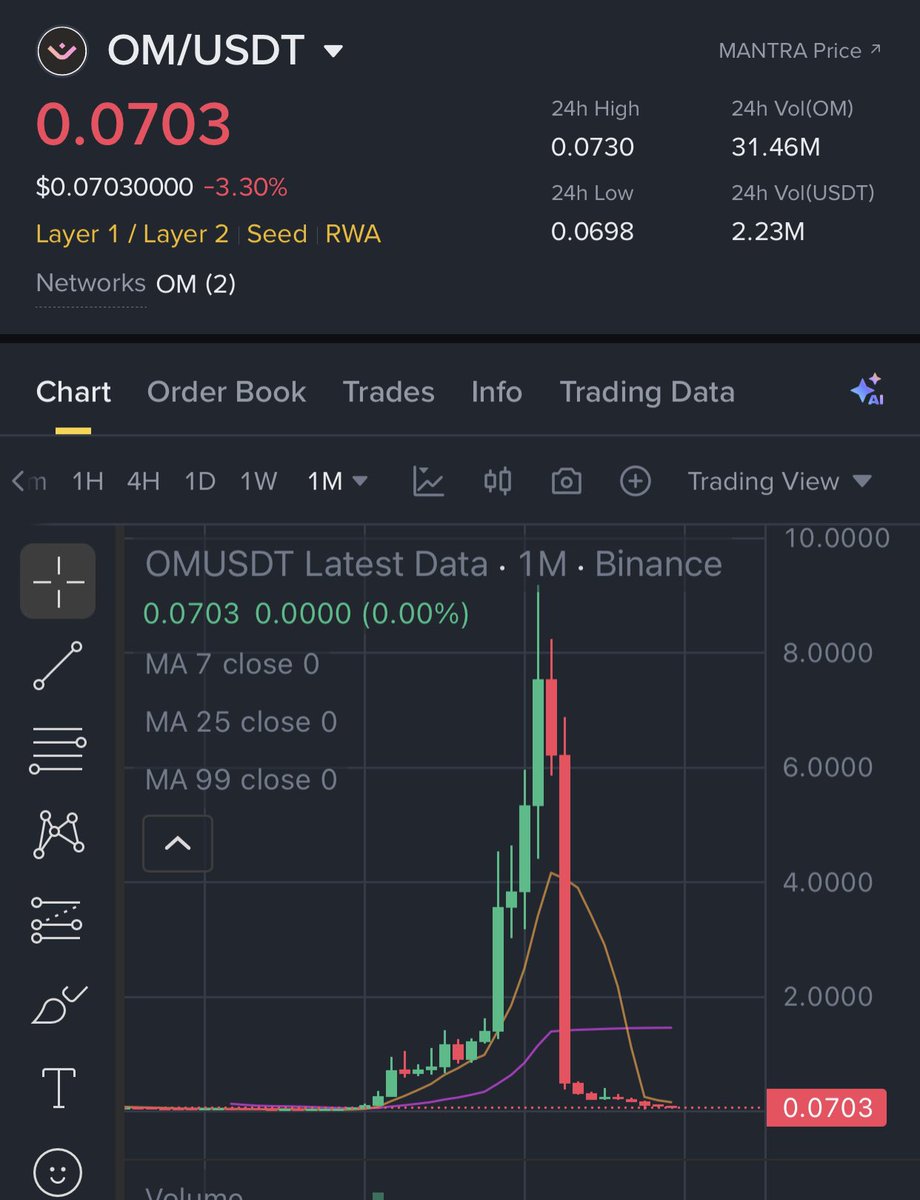Open the 1M interval dropdown
Viewport: 920px width, 1200px height.
pyautogui.click(x=337, y=481)
